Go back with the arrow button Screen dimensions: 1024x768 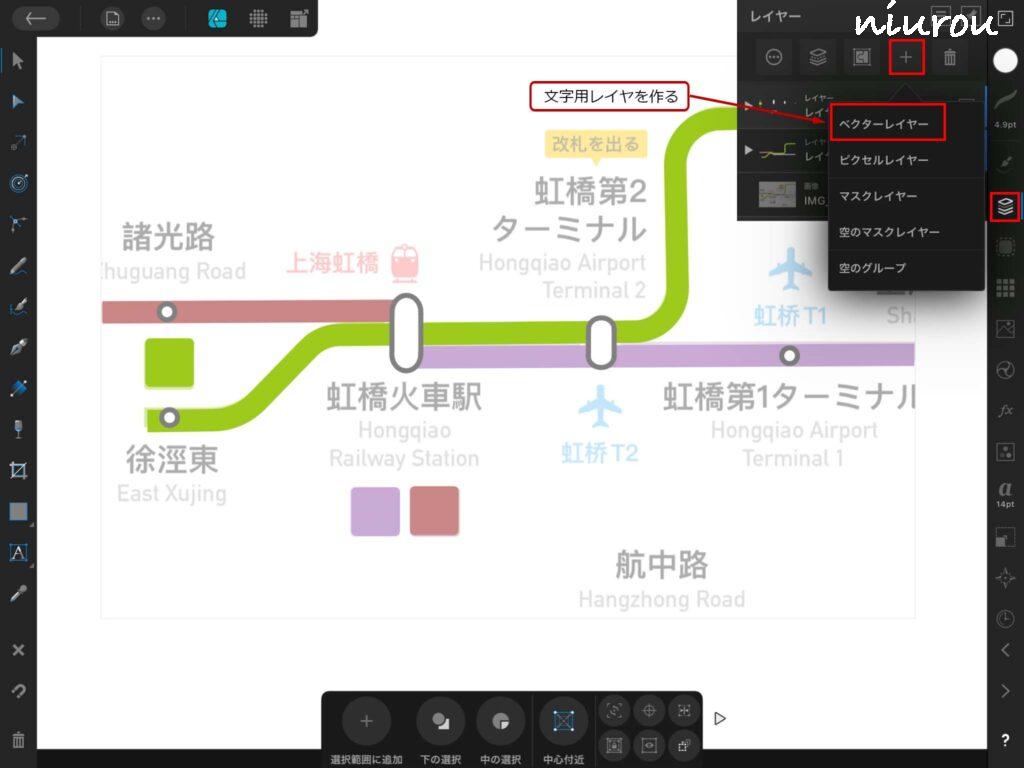(x=36, y=18)
